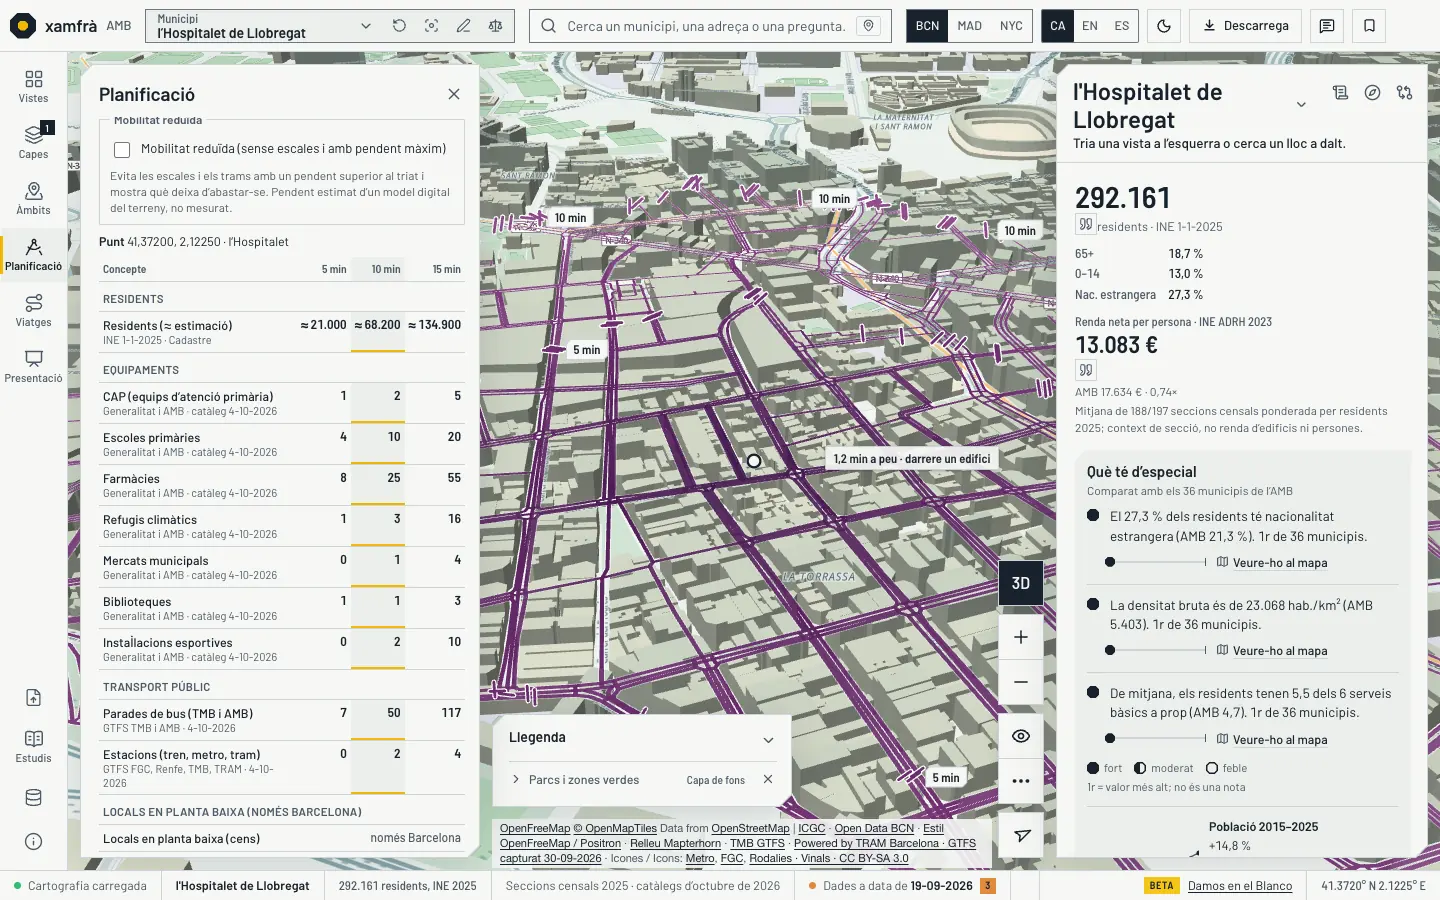Click the bookmark icon in top bar
This screenshot has height=900, width=1440.
pyautogui.click(x=1369, y=26)
